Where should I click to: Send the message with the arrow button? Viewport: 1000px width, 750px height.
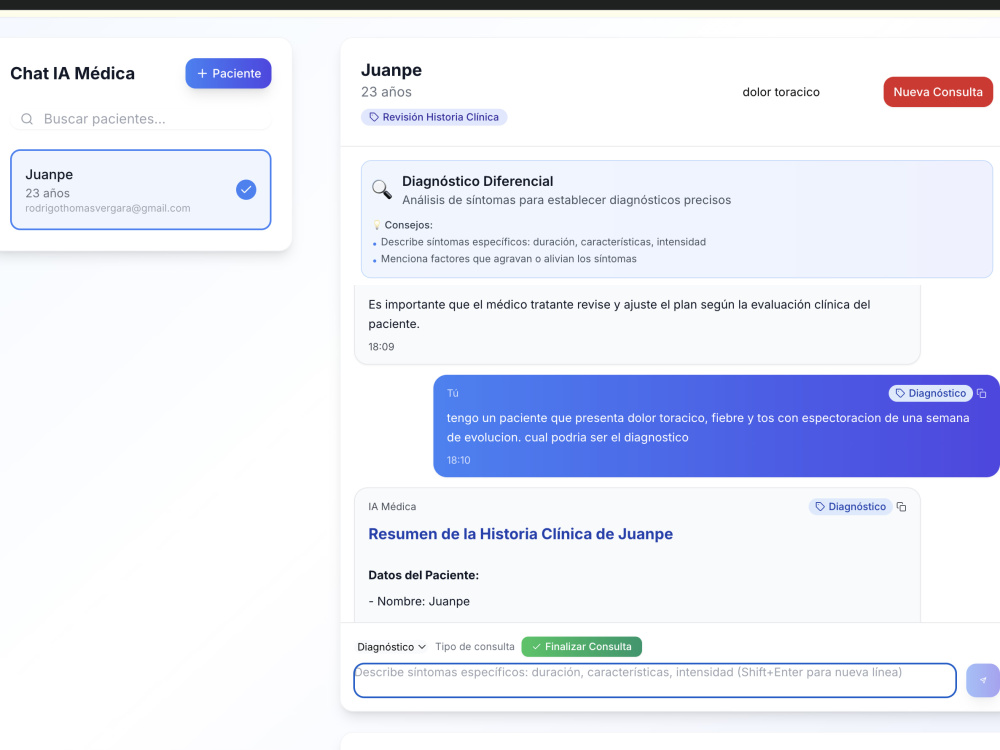point(983,680)
